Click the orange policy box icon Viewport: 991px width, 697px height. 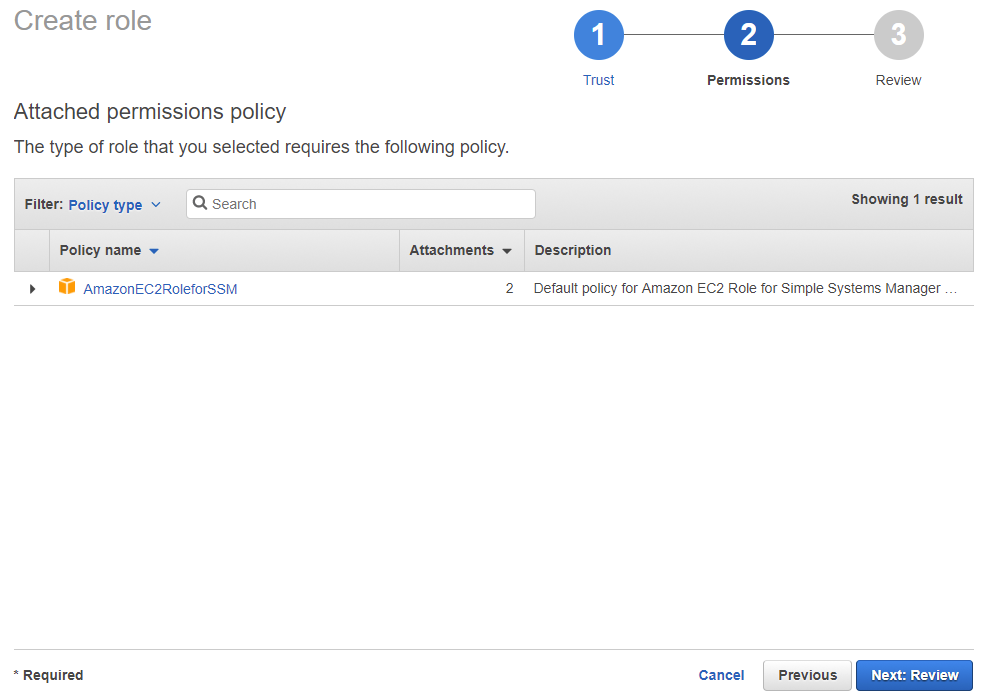pyautogui.click(x=67, y=287)
